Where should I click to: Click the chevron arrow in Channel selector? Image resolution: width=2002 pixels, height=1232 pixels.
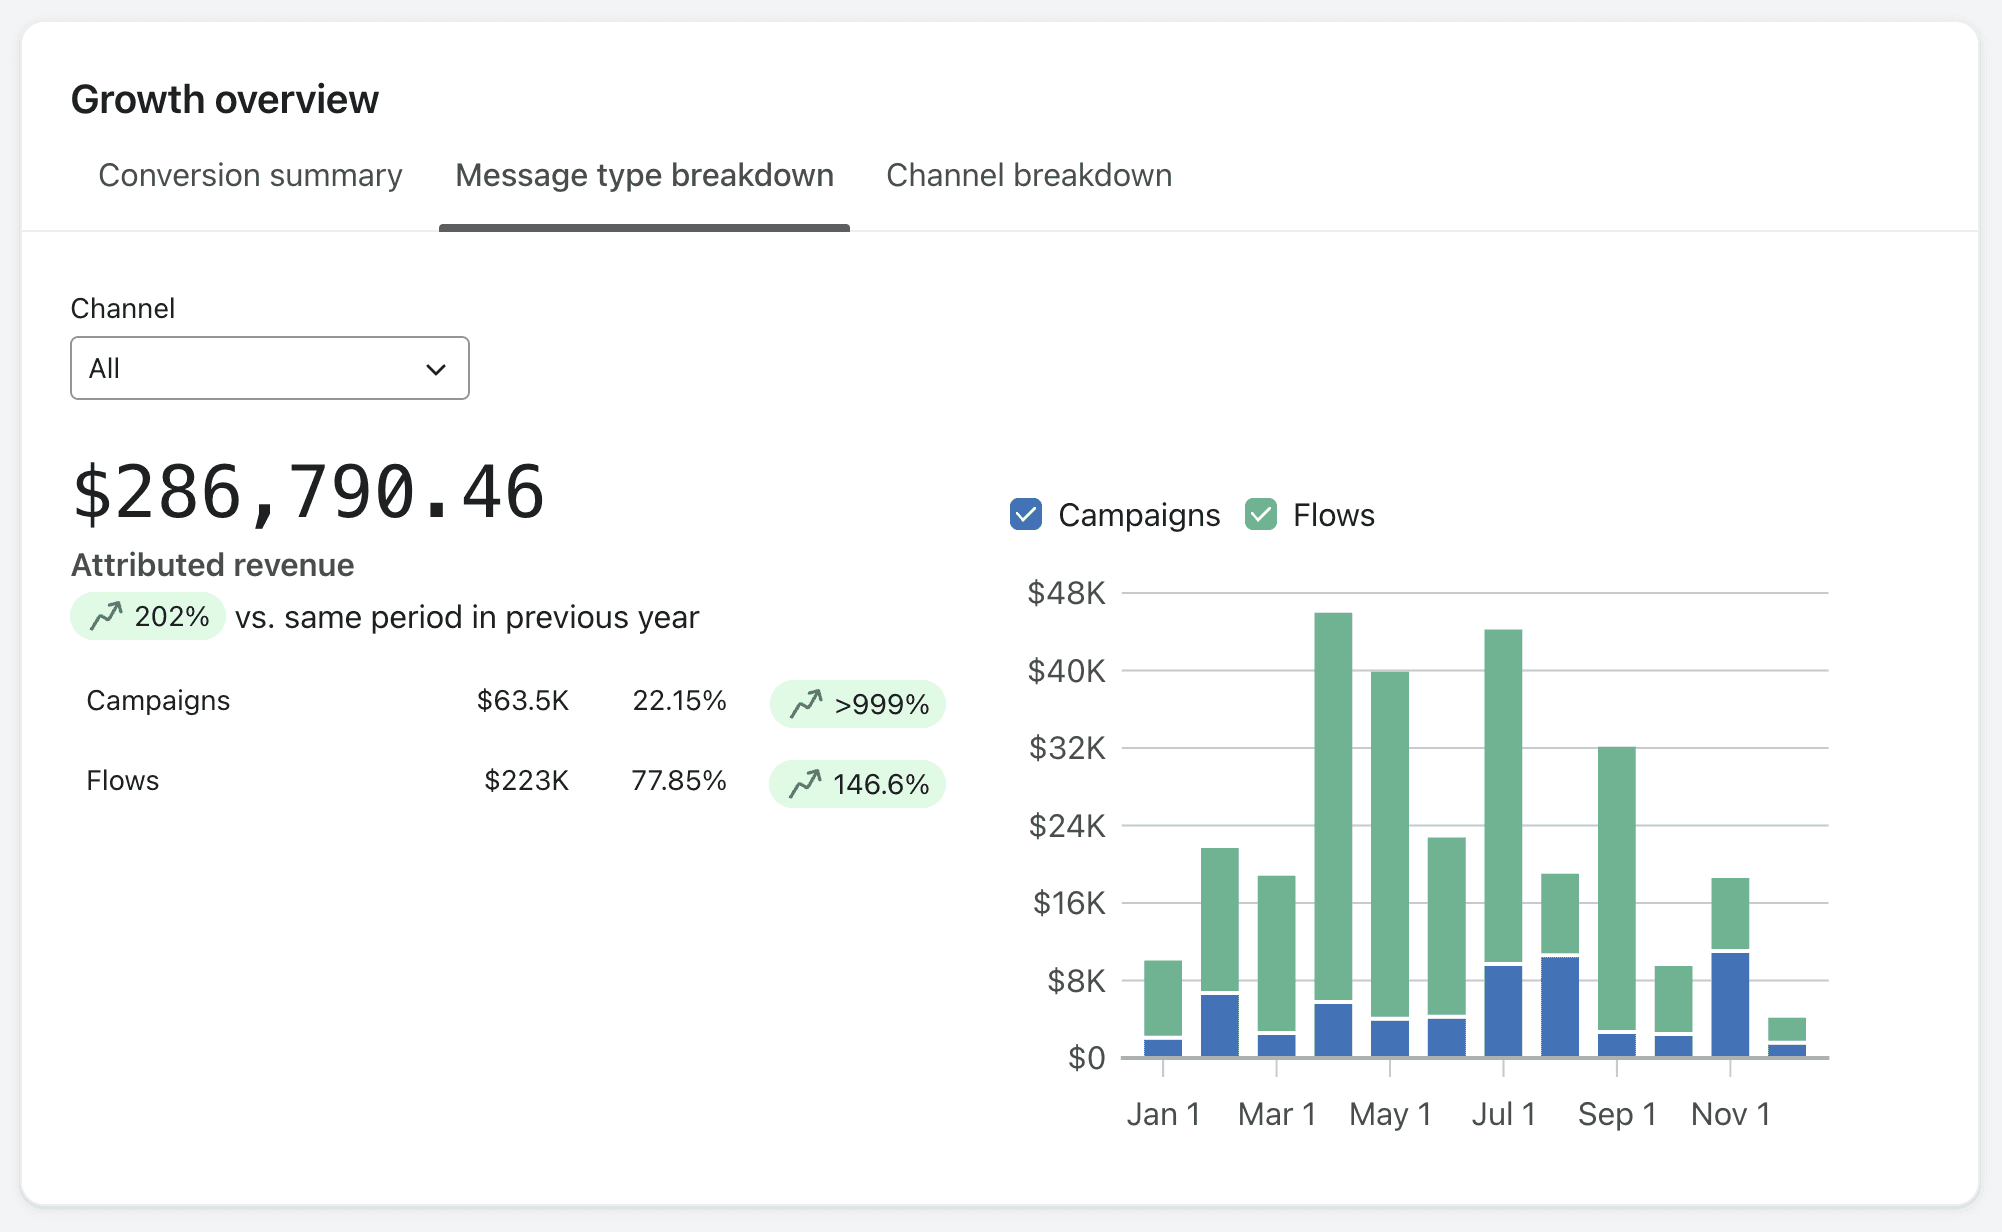(436, 369)
